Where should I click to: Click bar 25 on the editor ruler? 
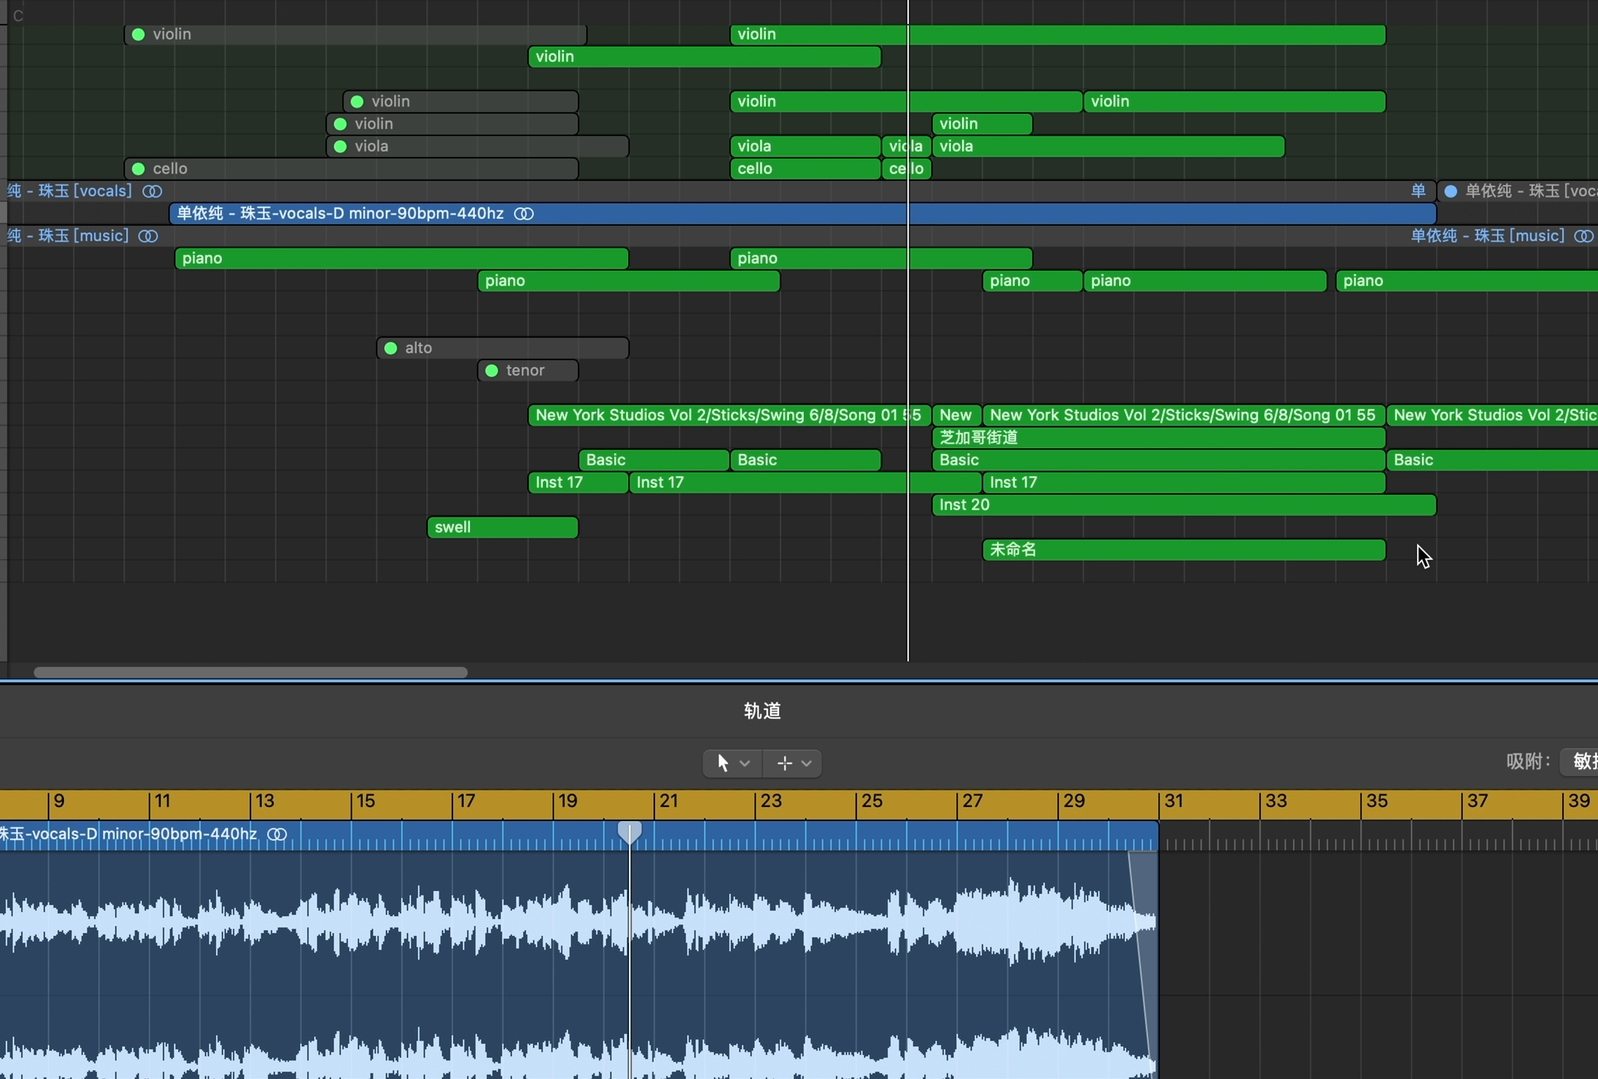pyautogui.click(x=872, y=801)
